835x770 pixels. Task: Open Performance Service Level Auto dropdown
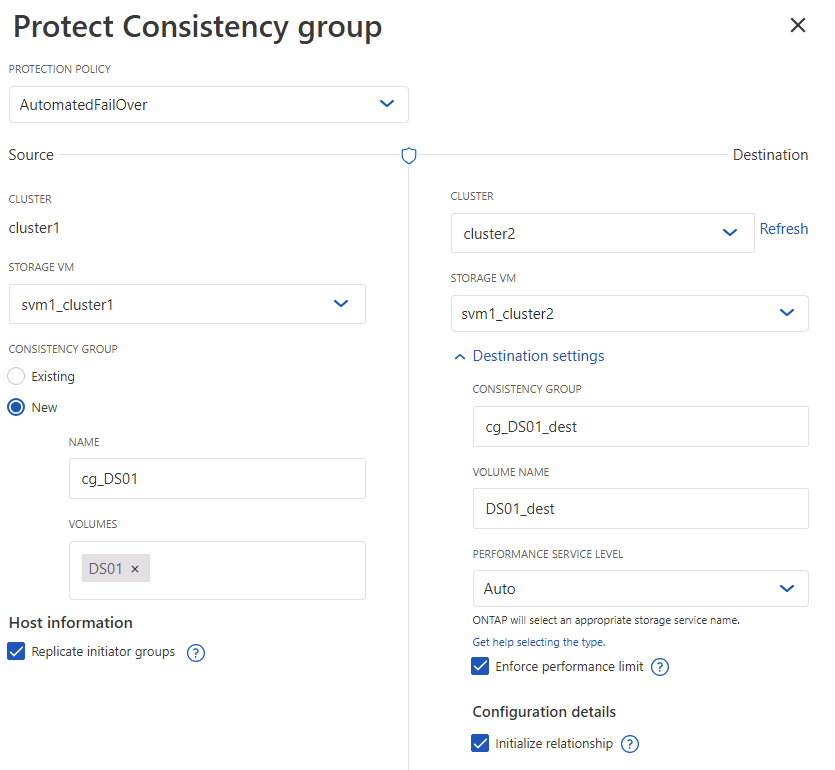click(640, 589)
